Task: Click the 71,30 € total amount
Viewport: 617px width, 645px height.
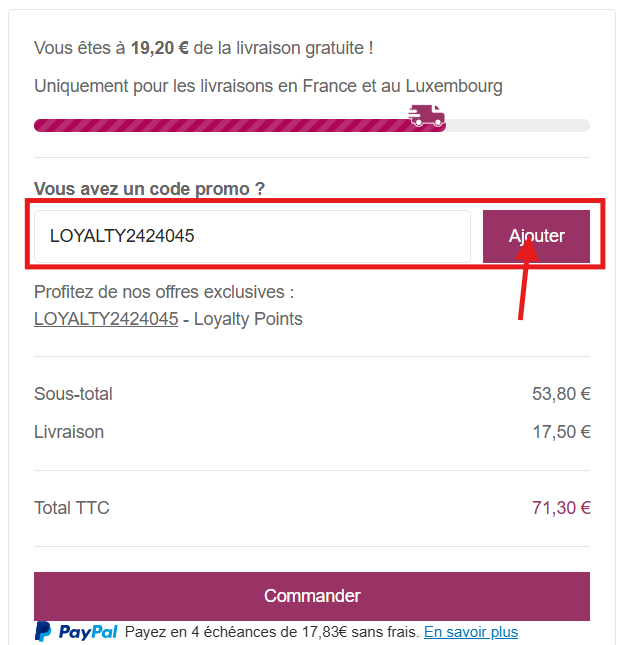Action: tap(561, 508)
